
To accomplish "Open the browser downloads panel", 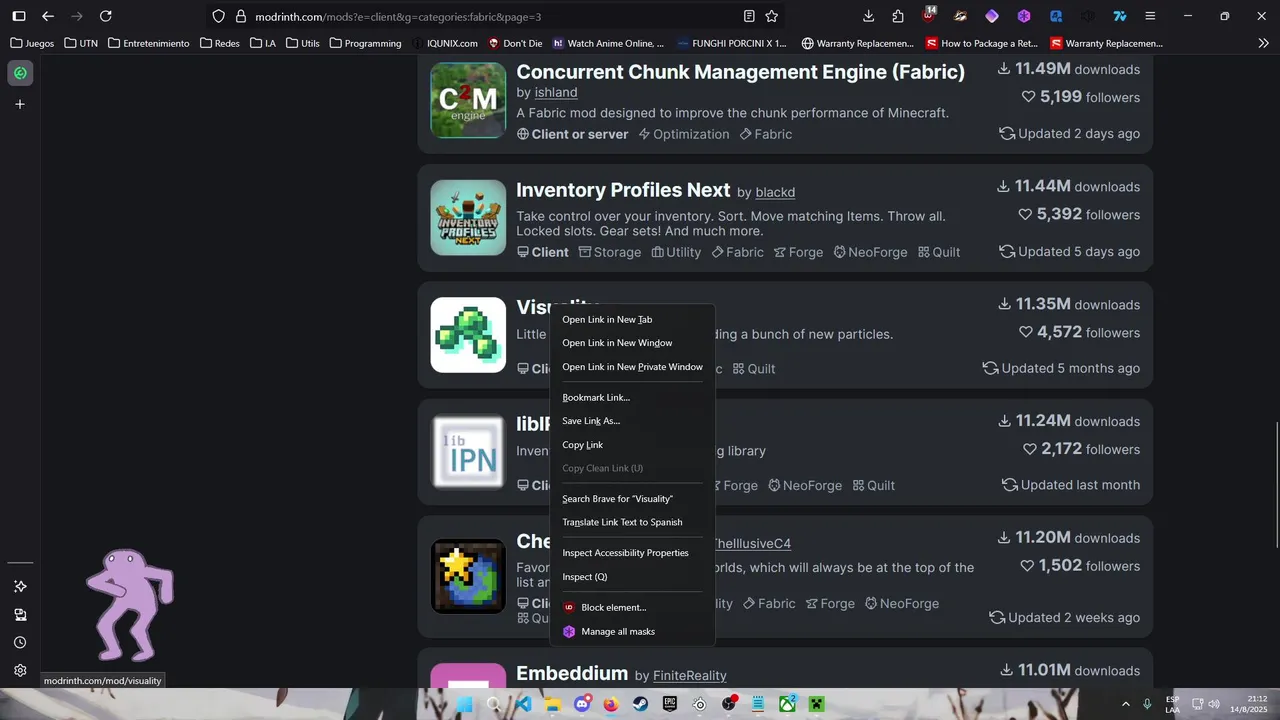I will [868, 16].
